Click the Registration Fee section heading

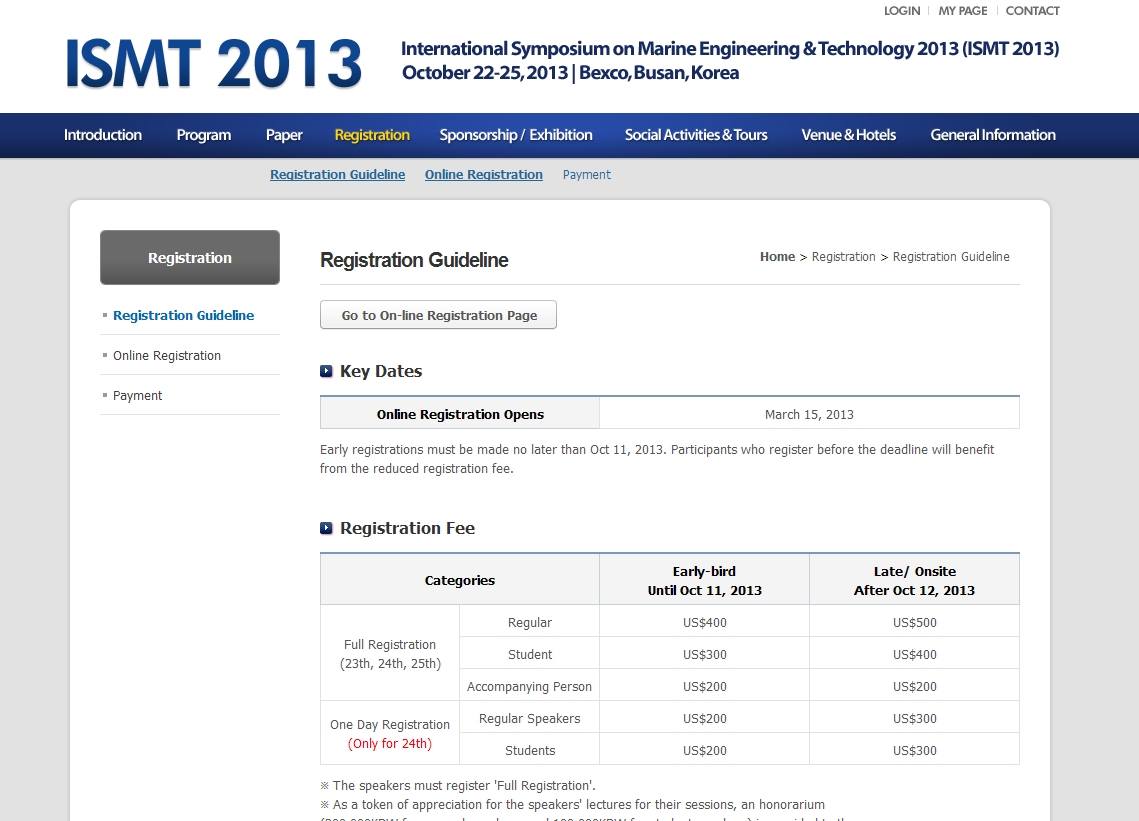click(x=408, y=528)
